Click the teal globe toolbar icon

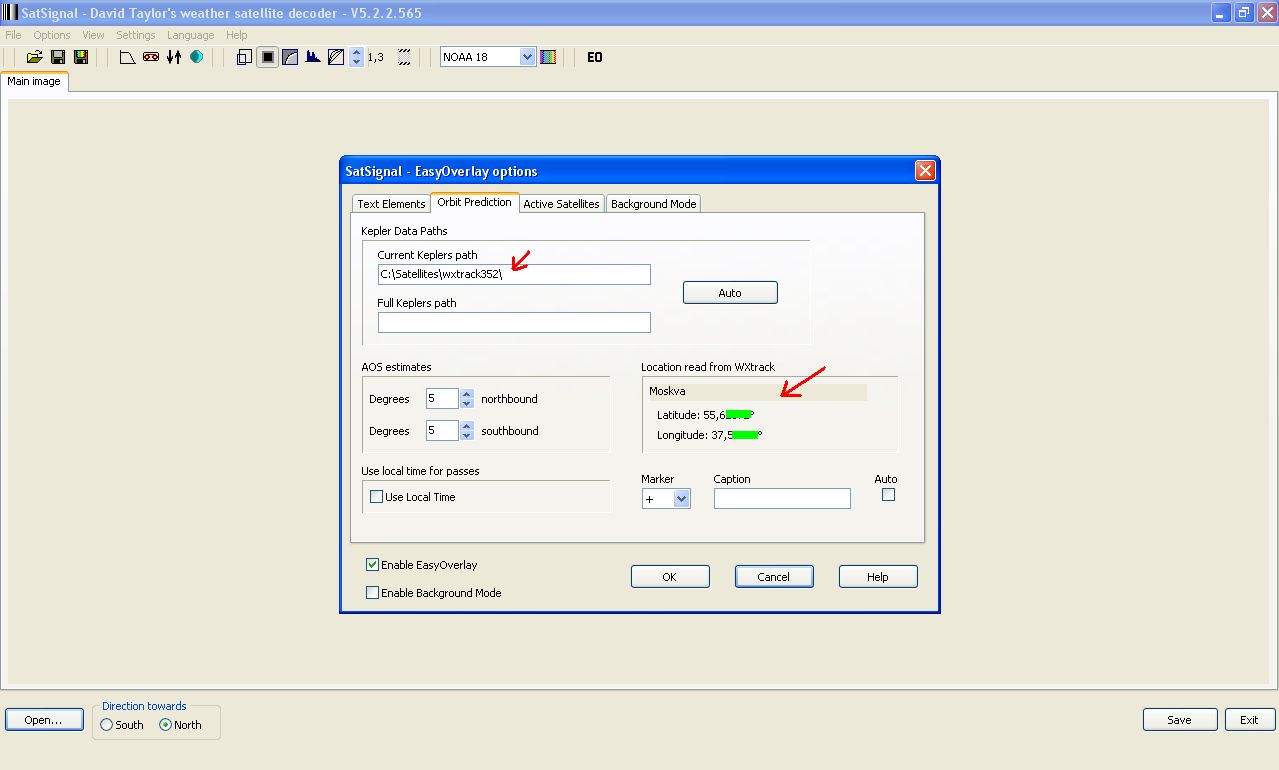tap(197, 57)
